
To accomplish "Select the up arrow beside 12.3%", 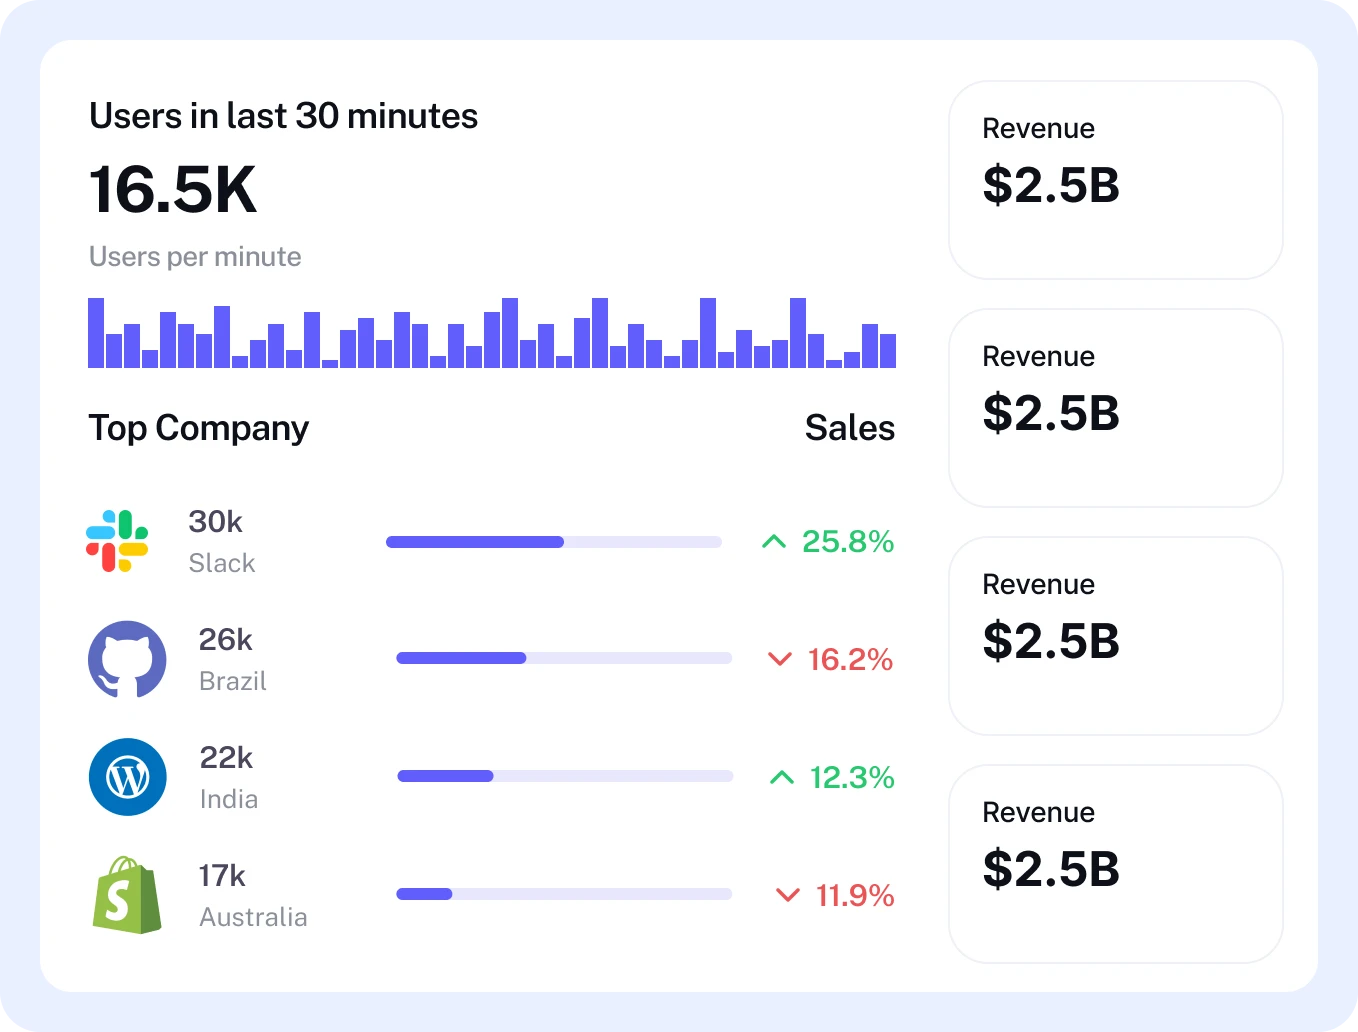I will pos(782,777).
